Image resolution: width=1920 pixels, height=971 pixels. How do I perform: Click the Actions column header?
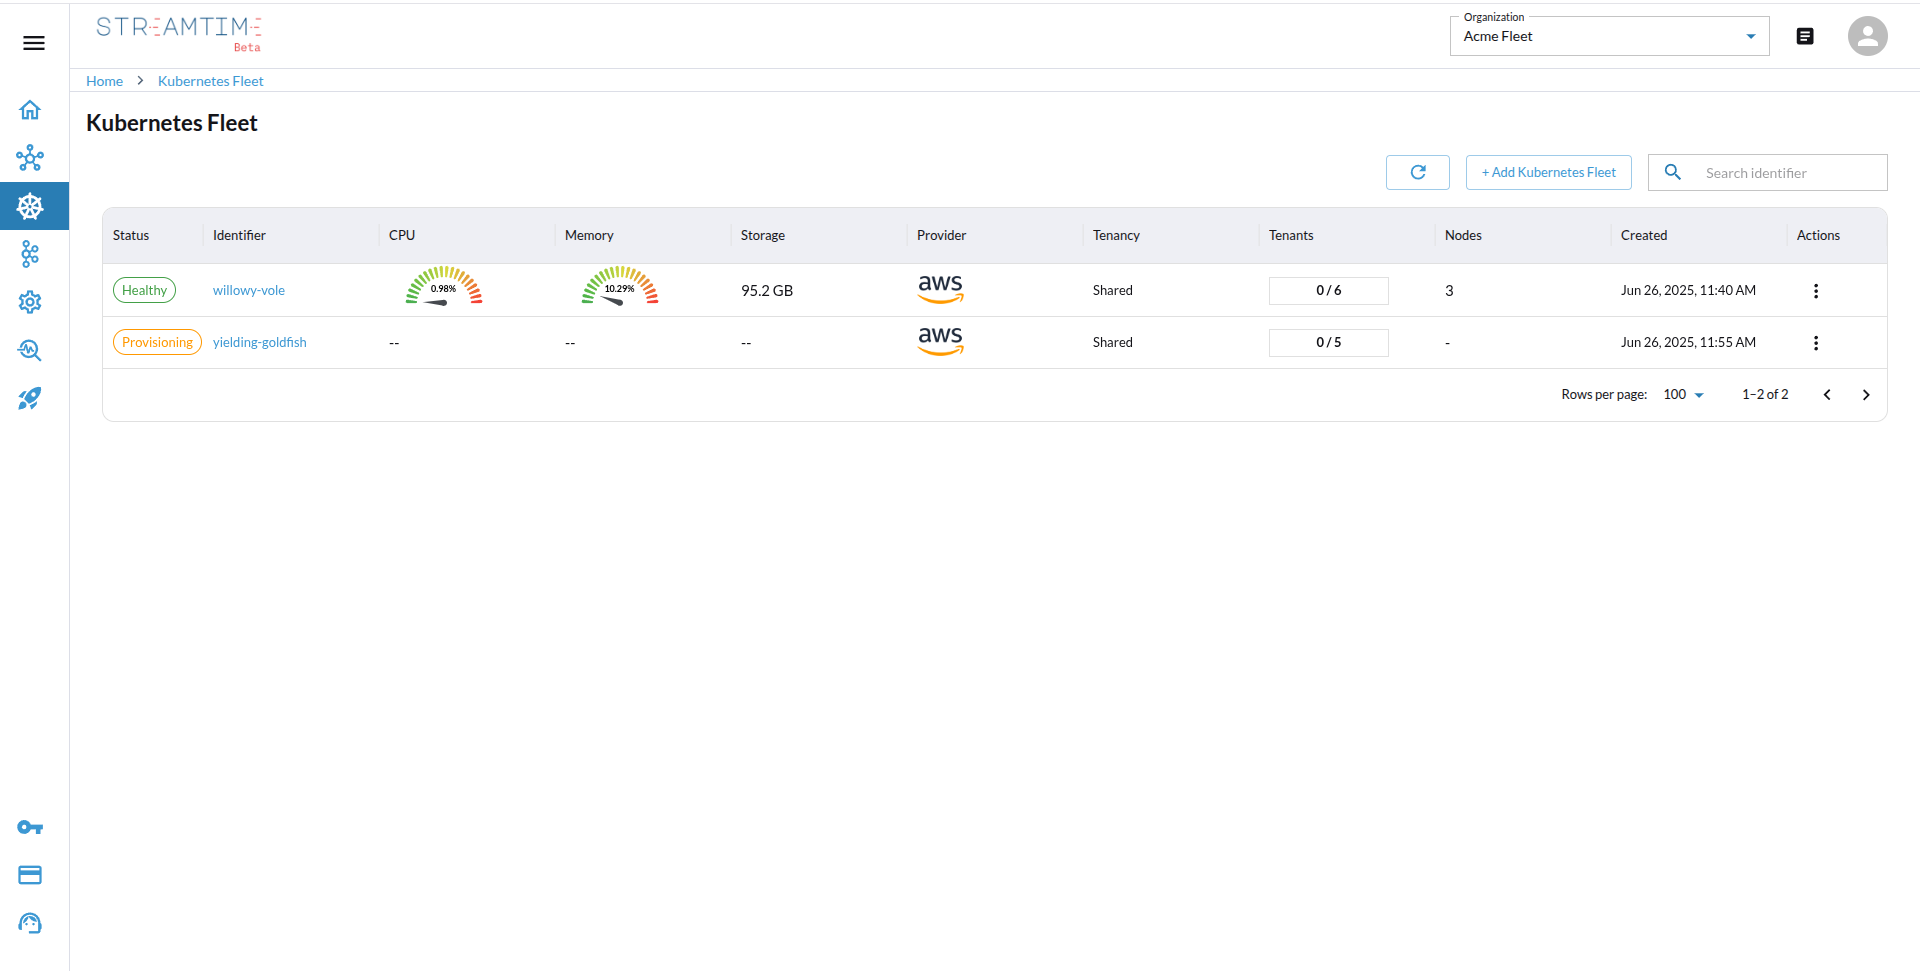(1818, 235)
